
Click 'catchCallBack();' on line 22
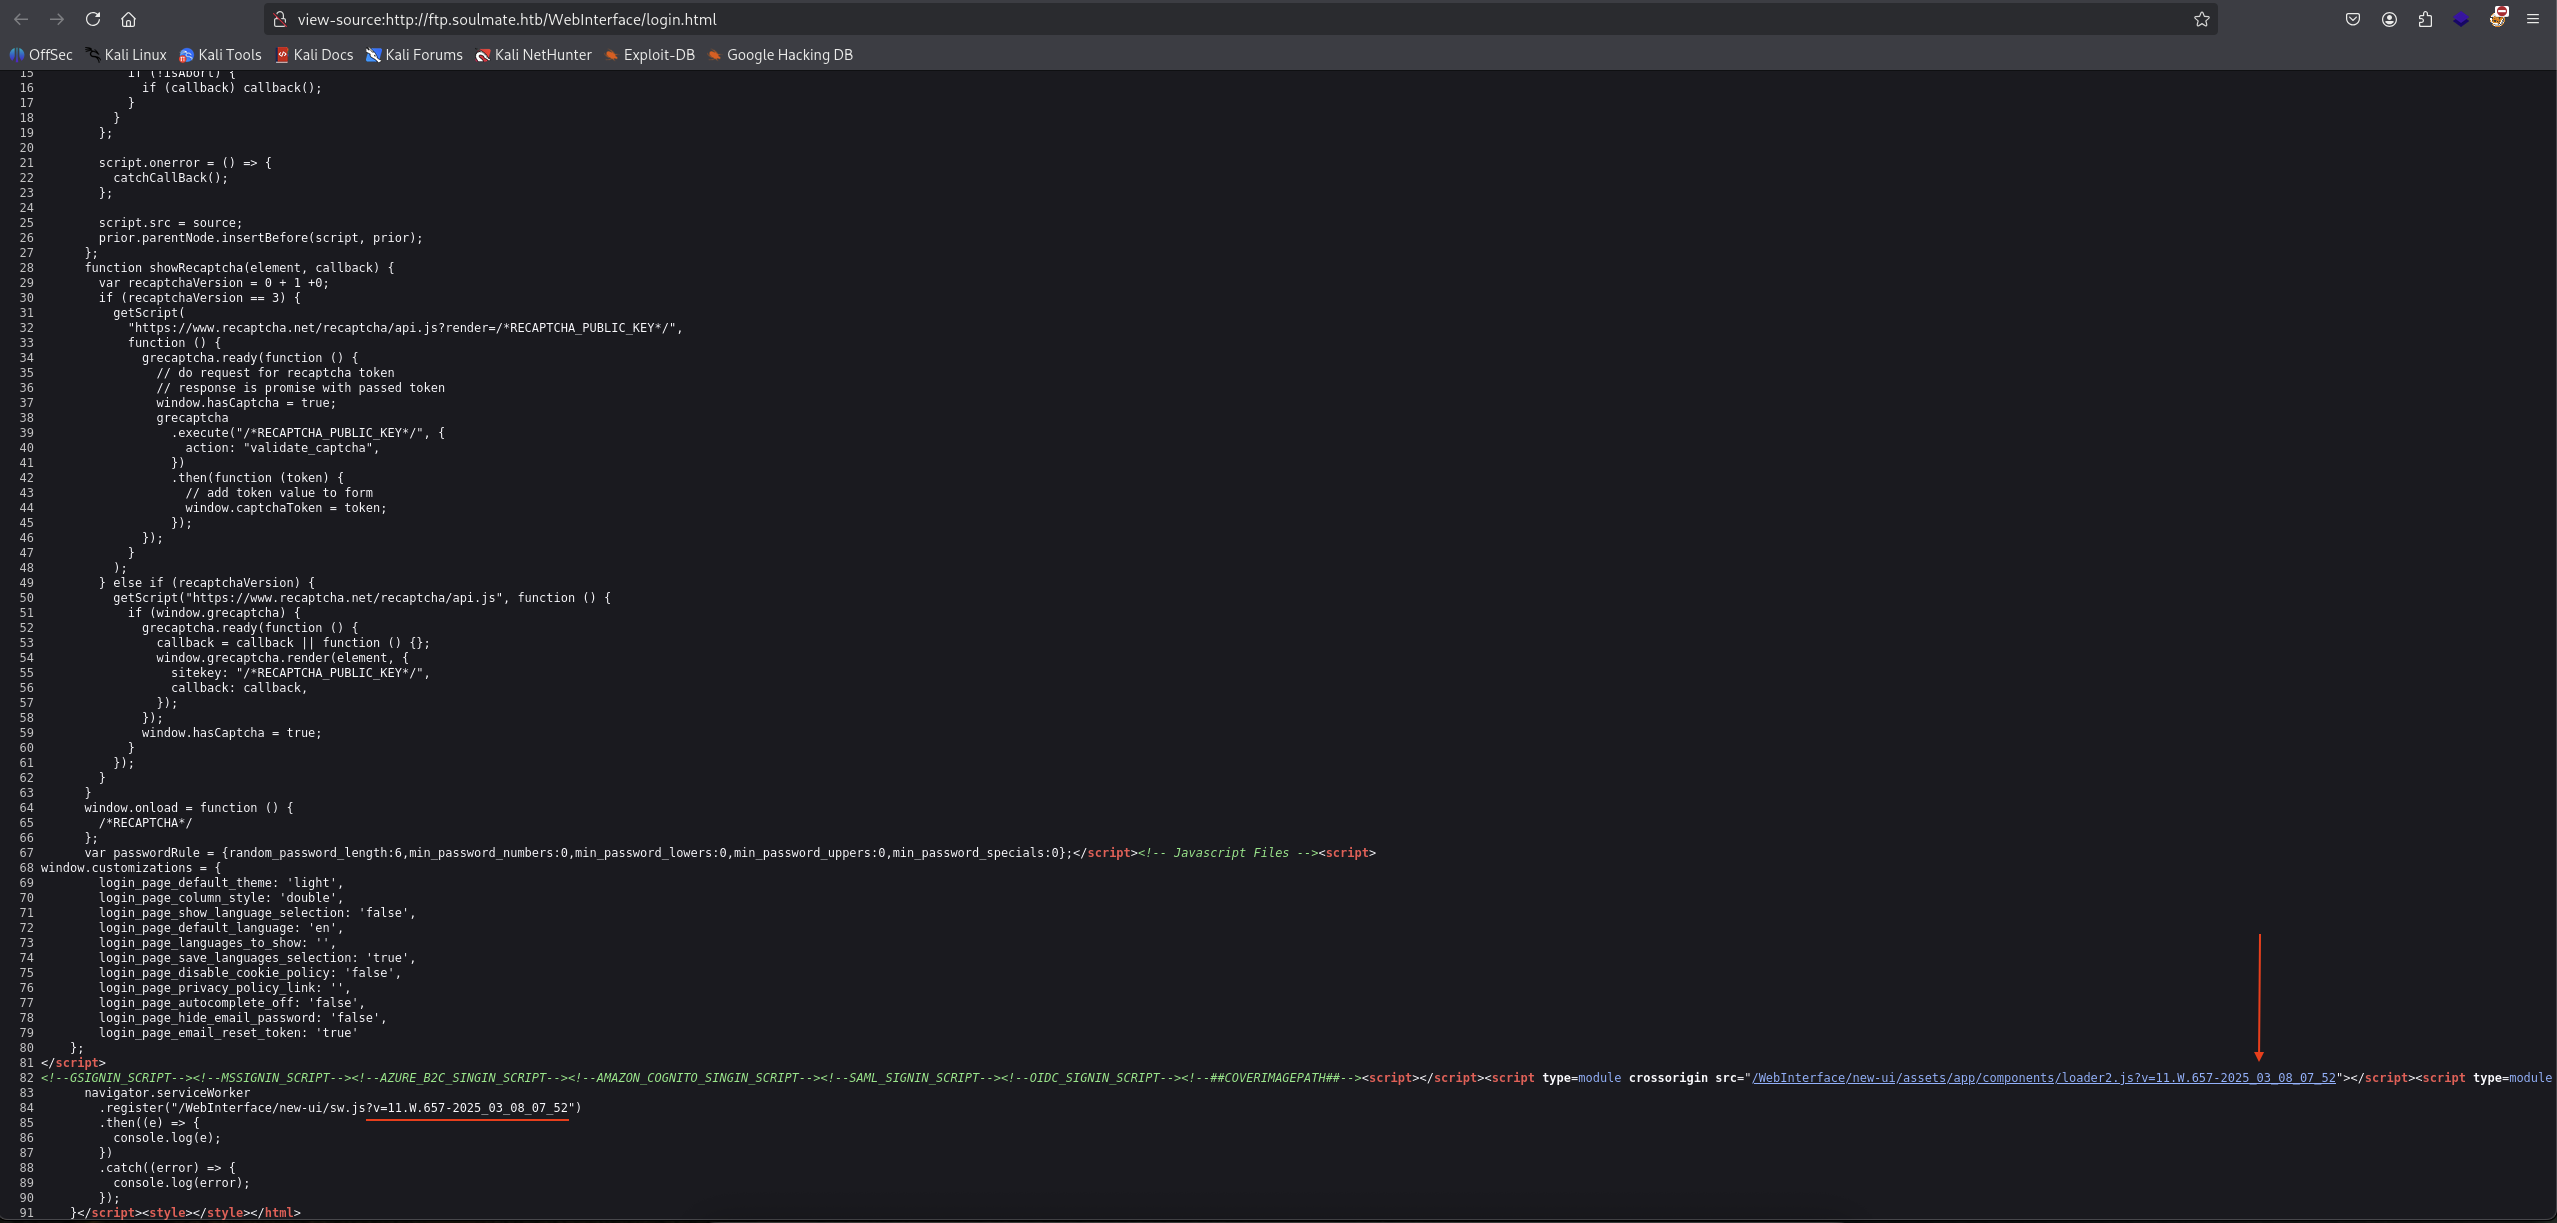tap(171, 178)
